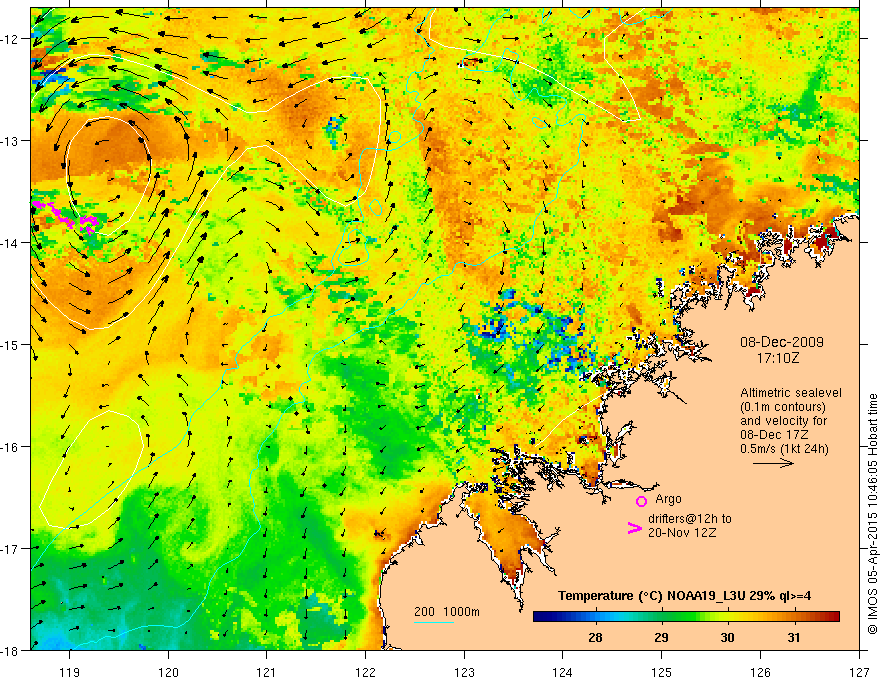The width and height of the screenshot is (880, 680).
Task: Click longitude axis label 121
Action: click(267, 672)
